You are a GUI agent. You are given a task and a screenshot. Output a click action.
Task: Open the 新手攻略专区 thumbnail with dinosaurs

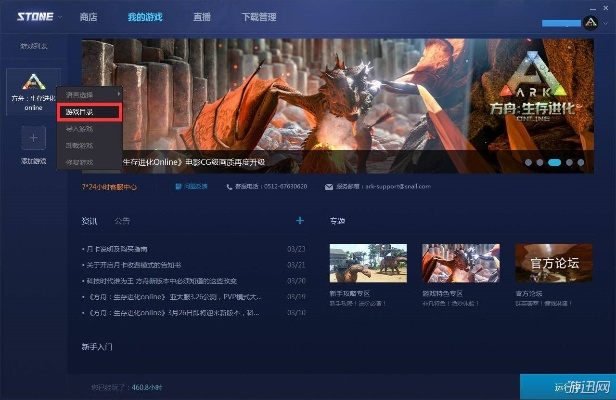point(368,263)
